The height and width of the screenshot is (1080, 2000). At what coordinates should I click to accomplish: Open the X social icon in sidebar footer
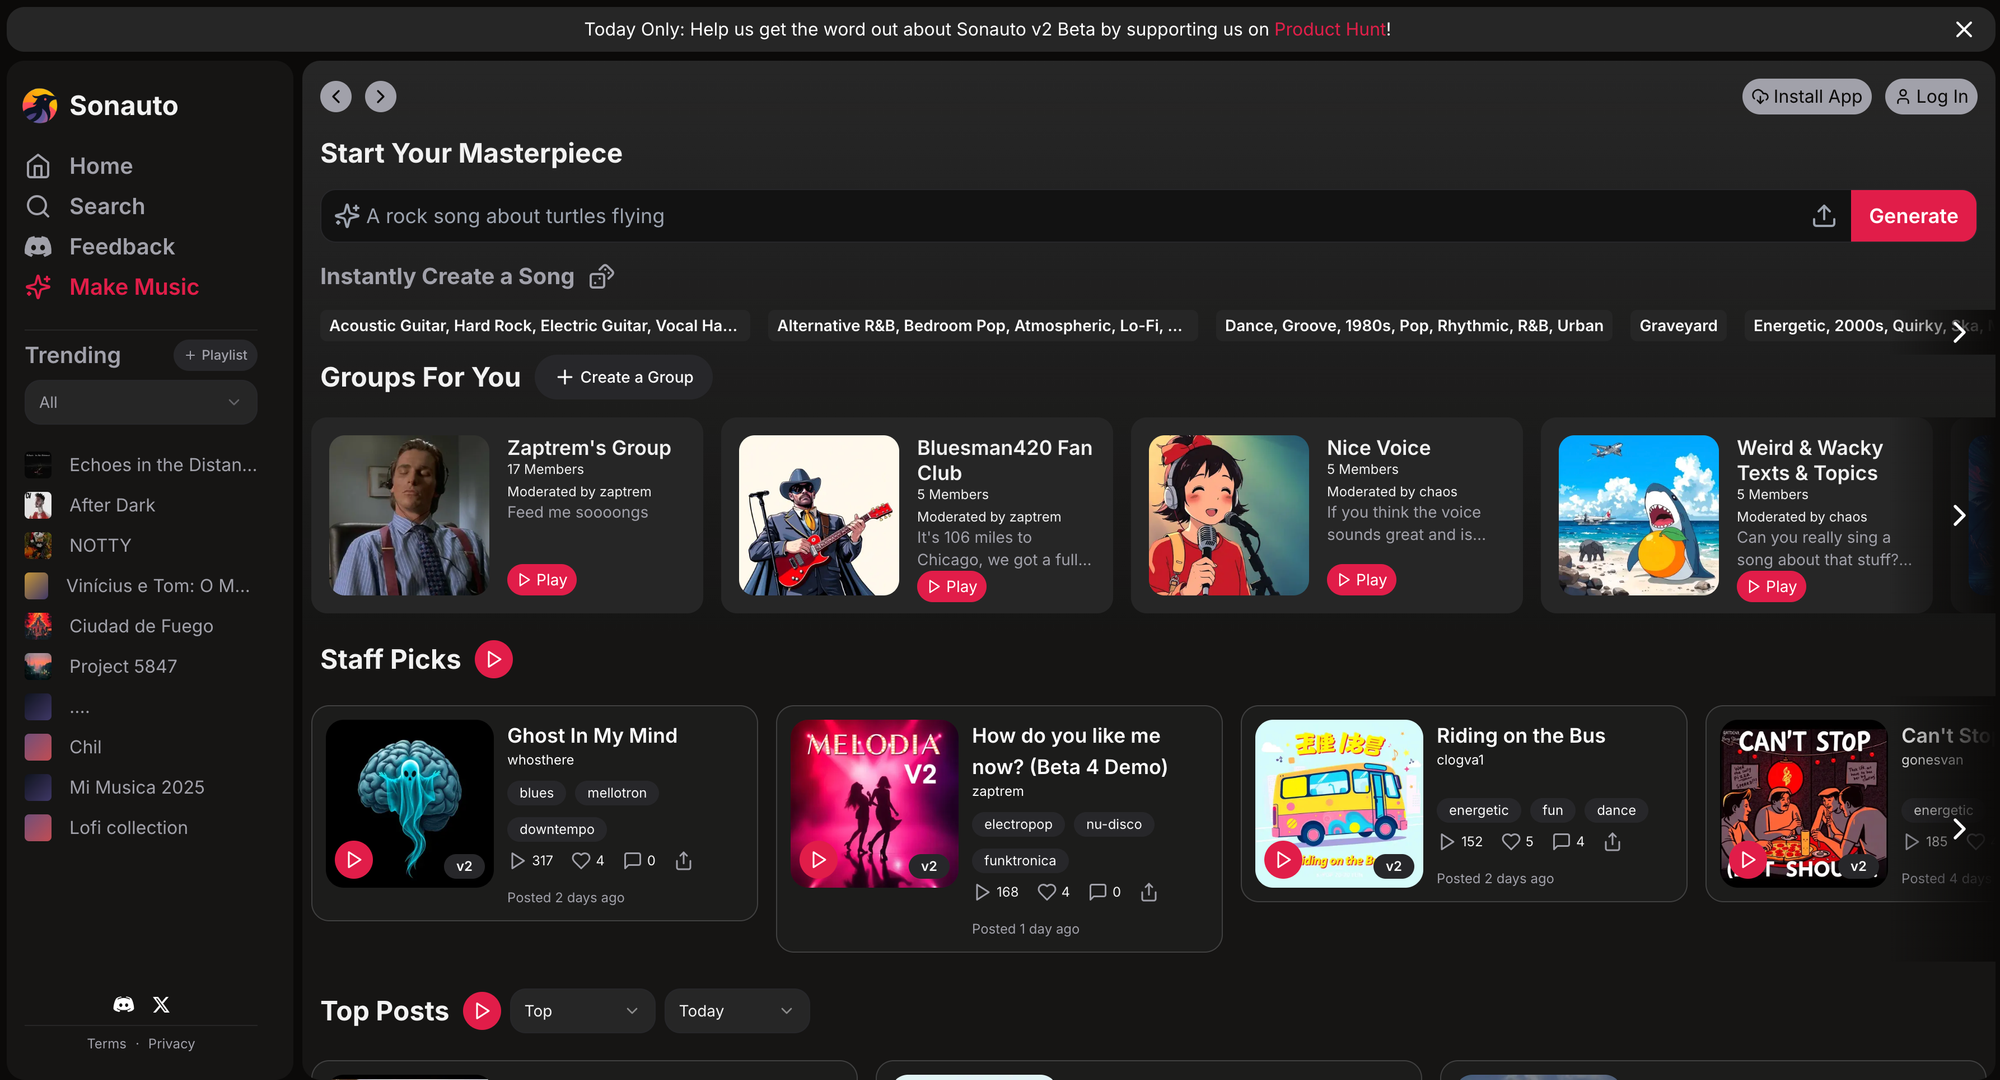point(161,1004)
